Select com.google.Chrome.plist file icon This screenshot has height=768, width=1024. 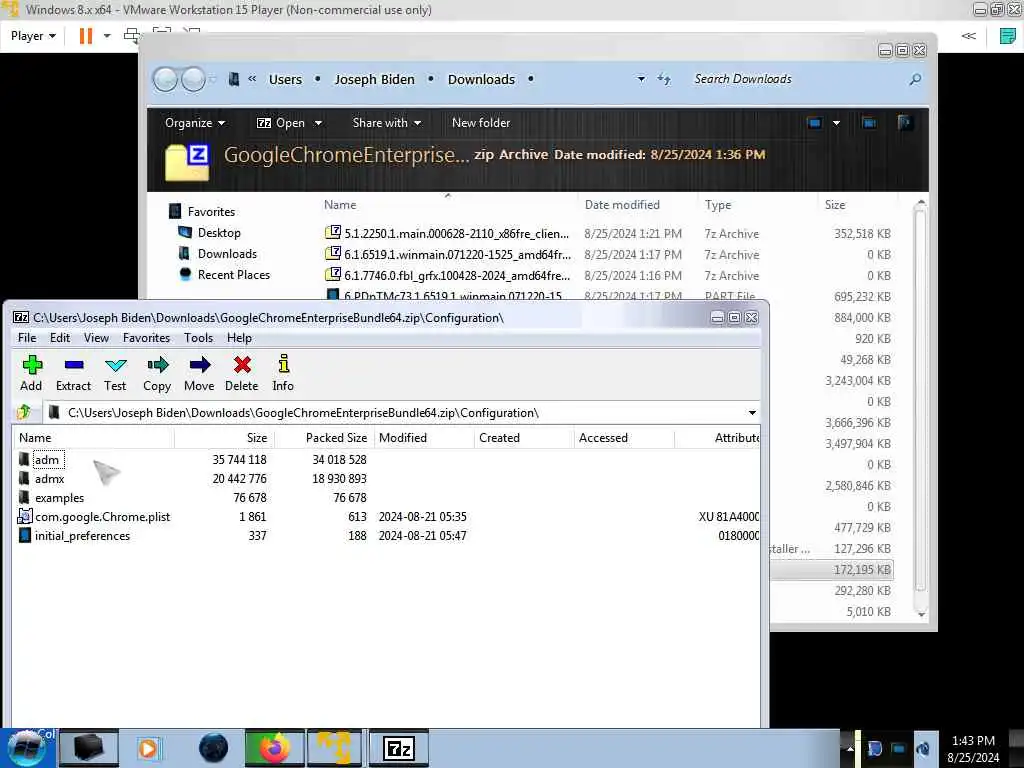point(25,516)
